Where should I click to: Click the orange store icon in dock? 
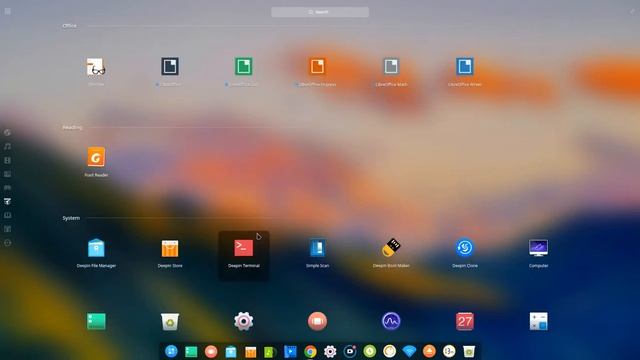(251, 351)
